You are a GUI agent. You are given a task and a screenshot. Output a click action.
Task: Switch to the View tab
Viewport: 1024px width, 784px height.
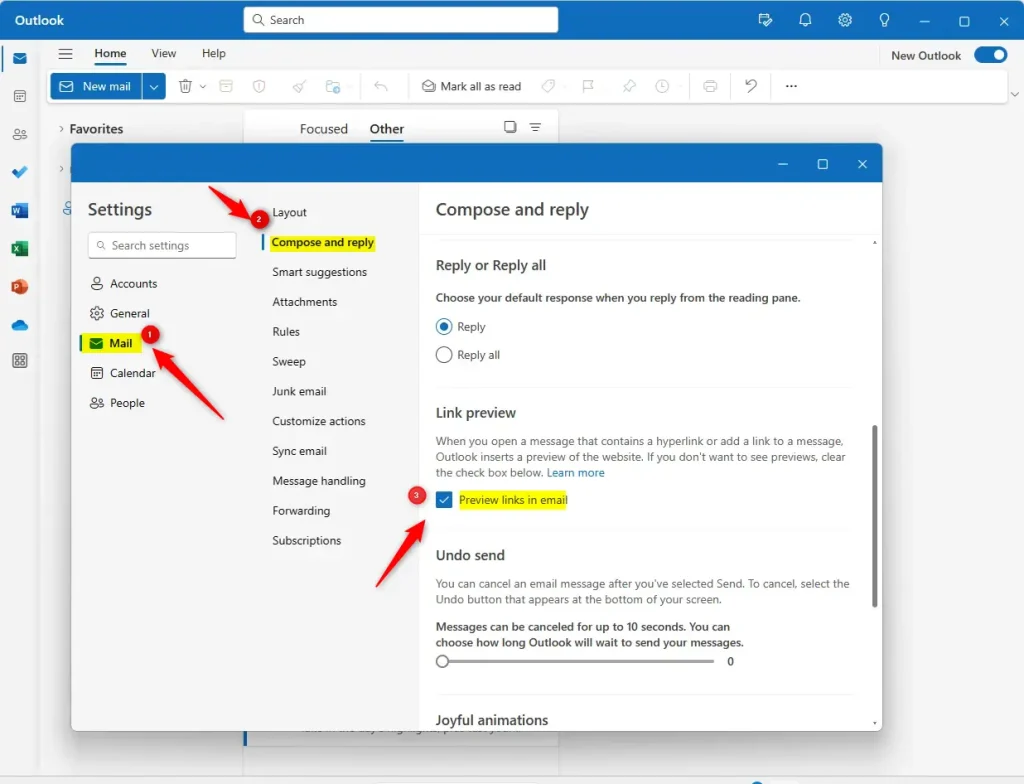click(x=163, y=54)
